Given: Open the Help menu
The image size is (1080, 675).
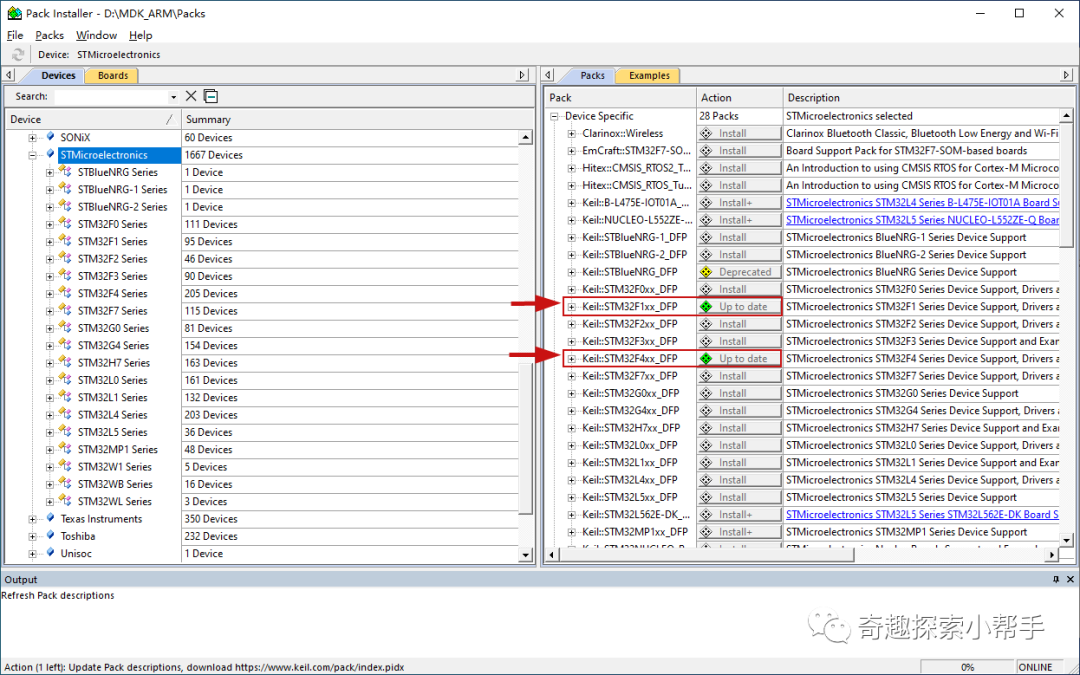Looking at the screenshot, I should pos(141,35).
